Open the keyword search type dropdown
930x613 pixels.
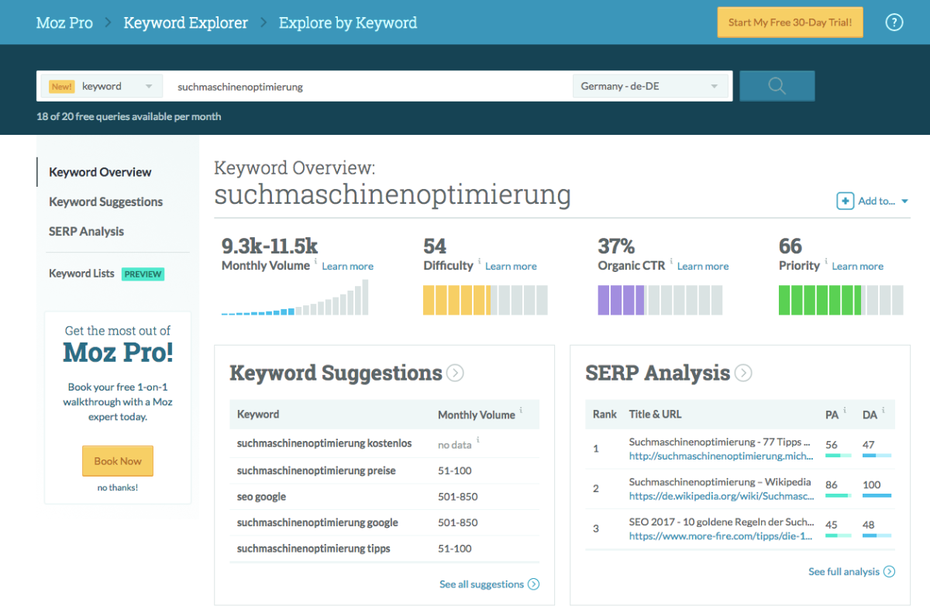click(x=117, y=87)
